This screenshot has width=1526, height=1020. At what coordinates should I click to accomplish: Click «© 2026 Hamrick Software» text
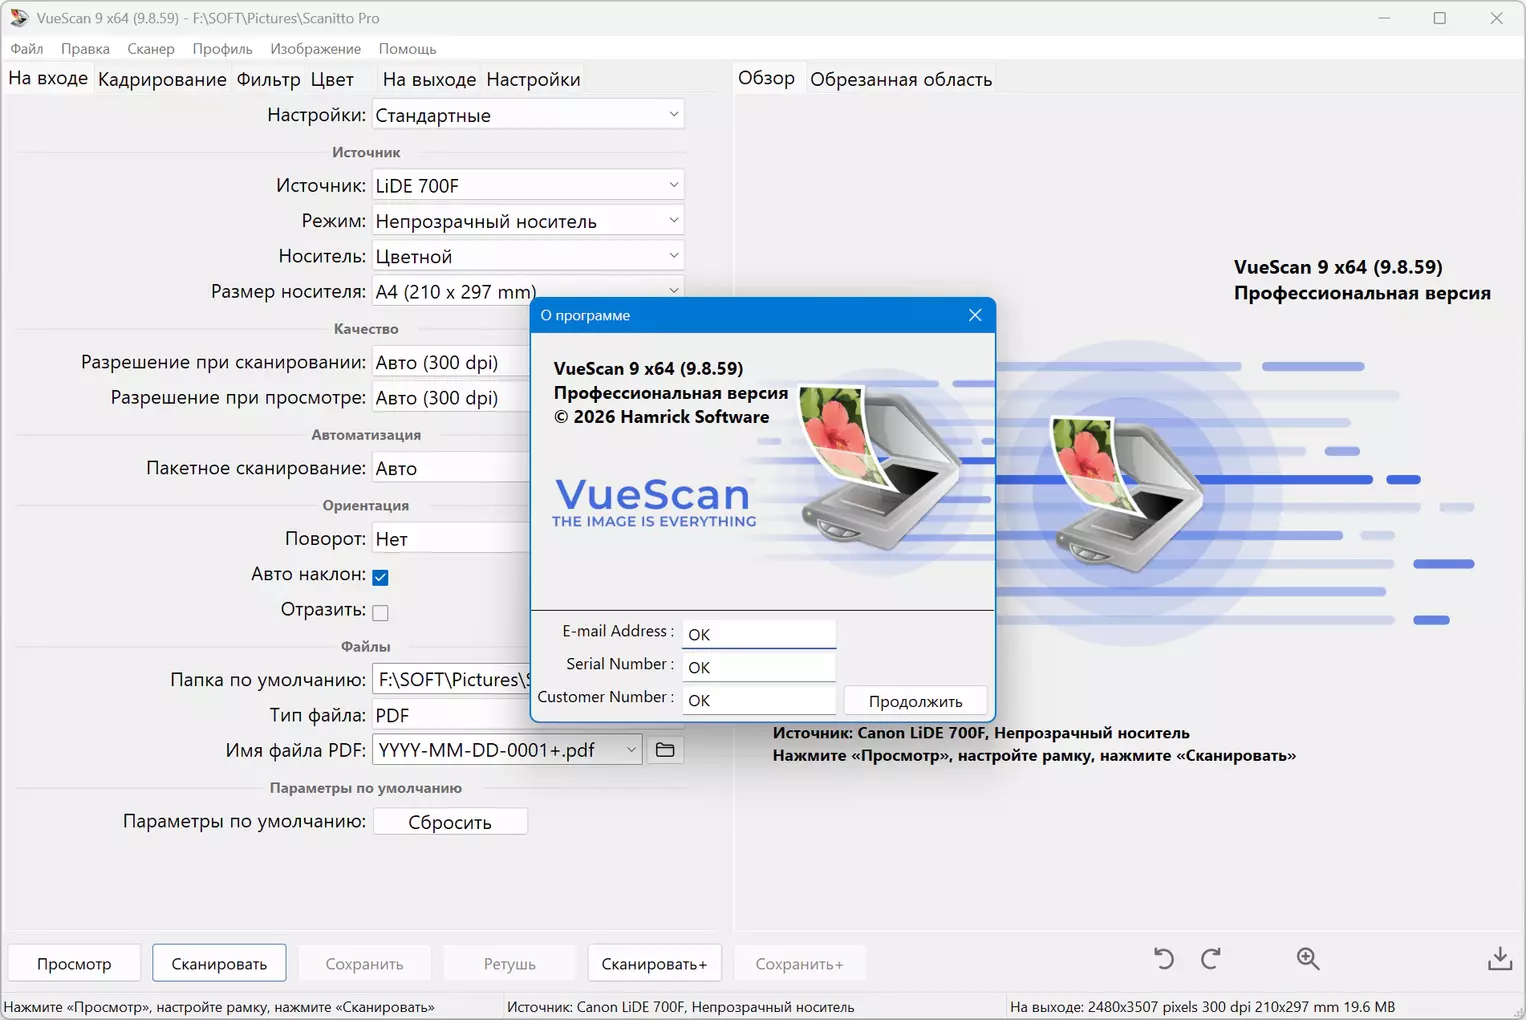click(x=662, y=417)
